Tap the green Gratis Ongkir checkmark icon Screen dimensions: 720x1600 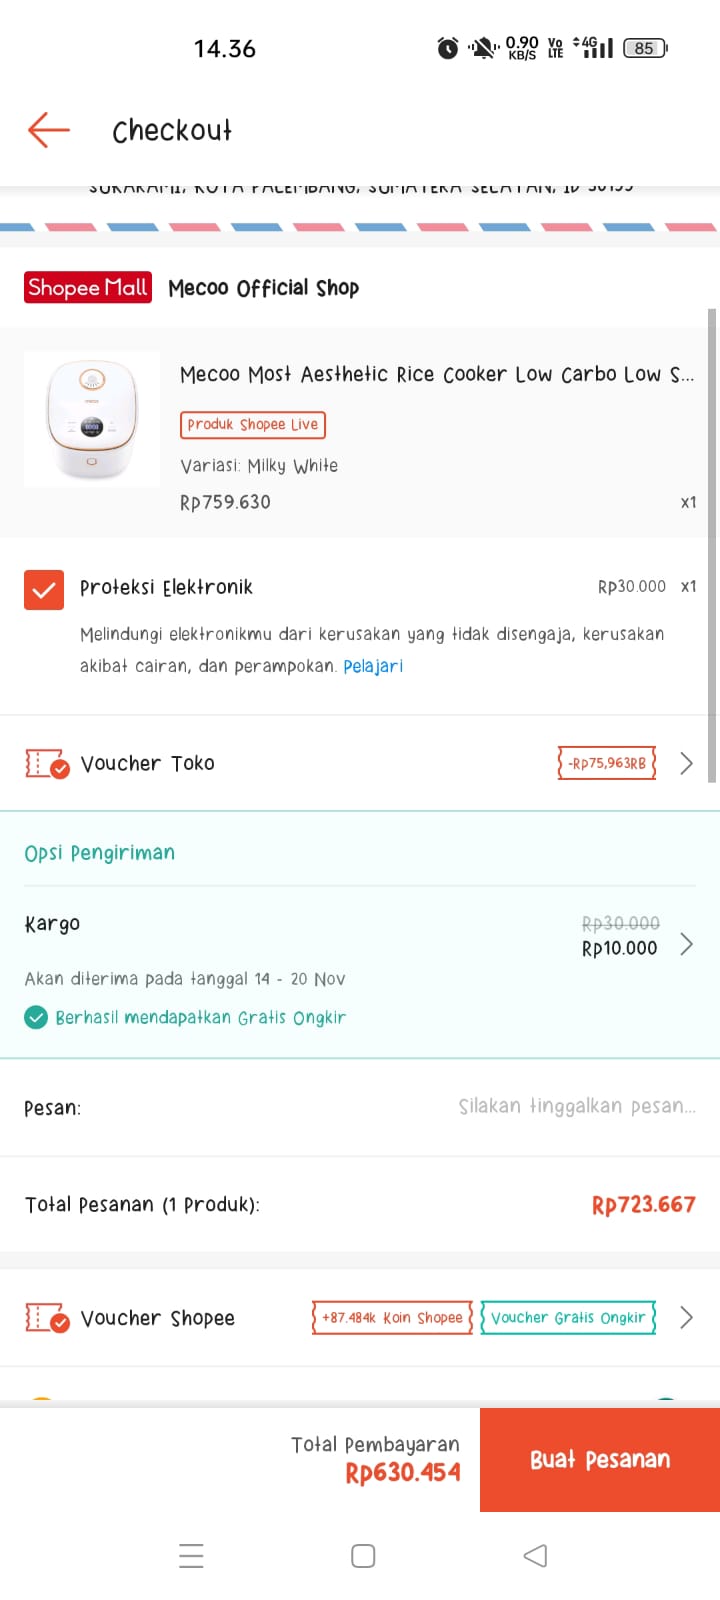(x=36, y=1018)
